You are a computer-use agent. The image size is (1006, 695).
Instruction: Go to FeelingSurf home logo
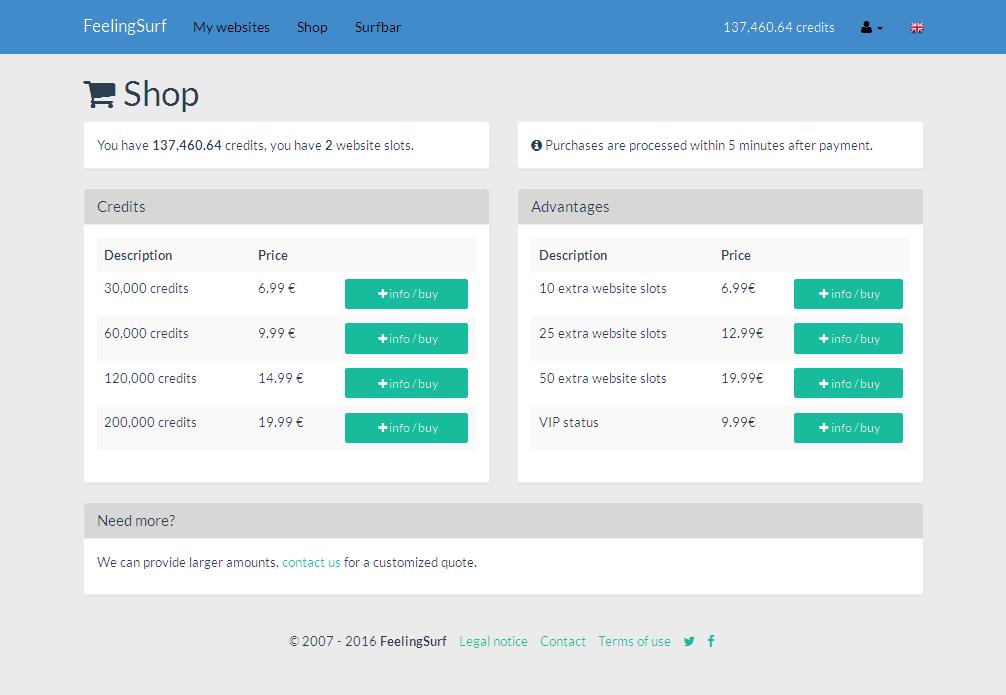coord(125,26)
